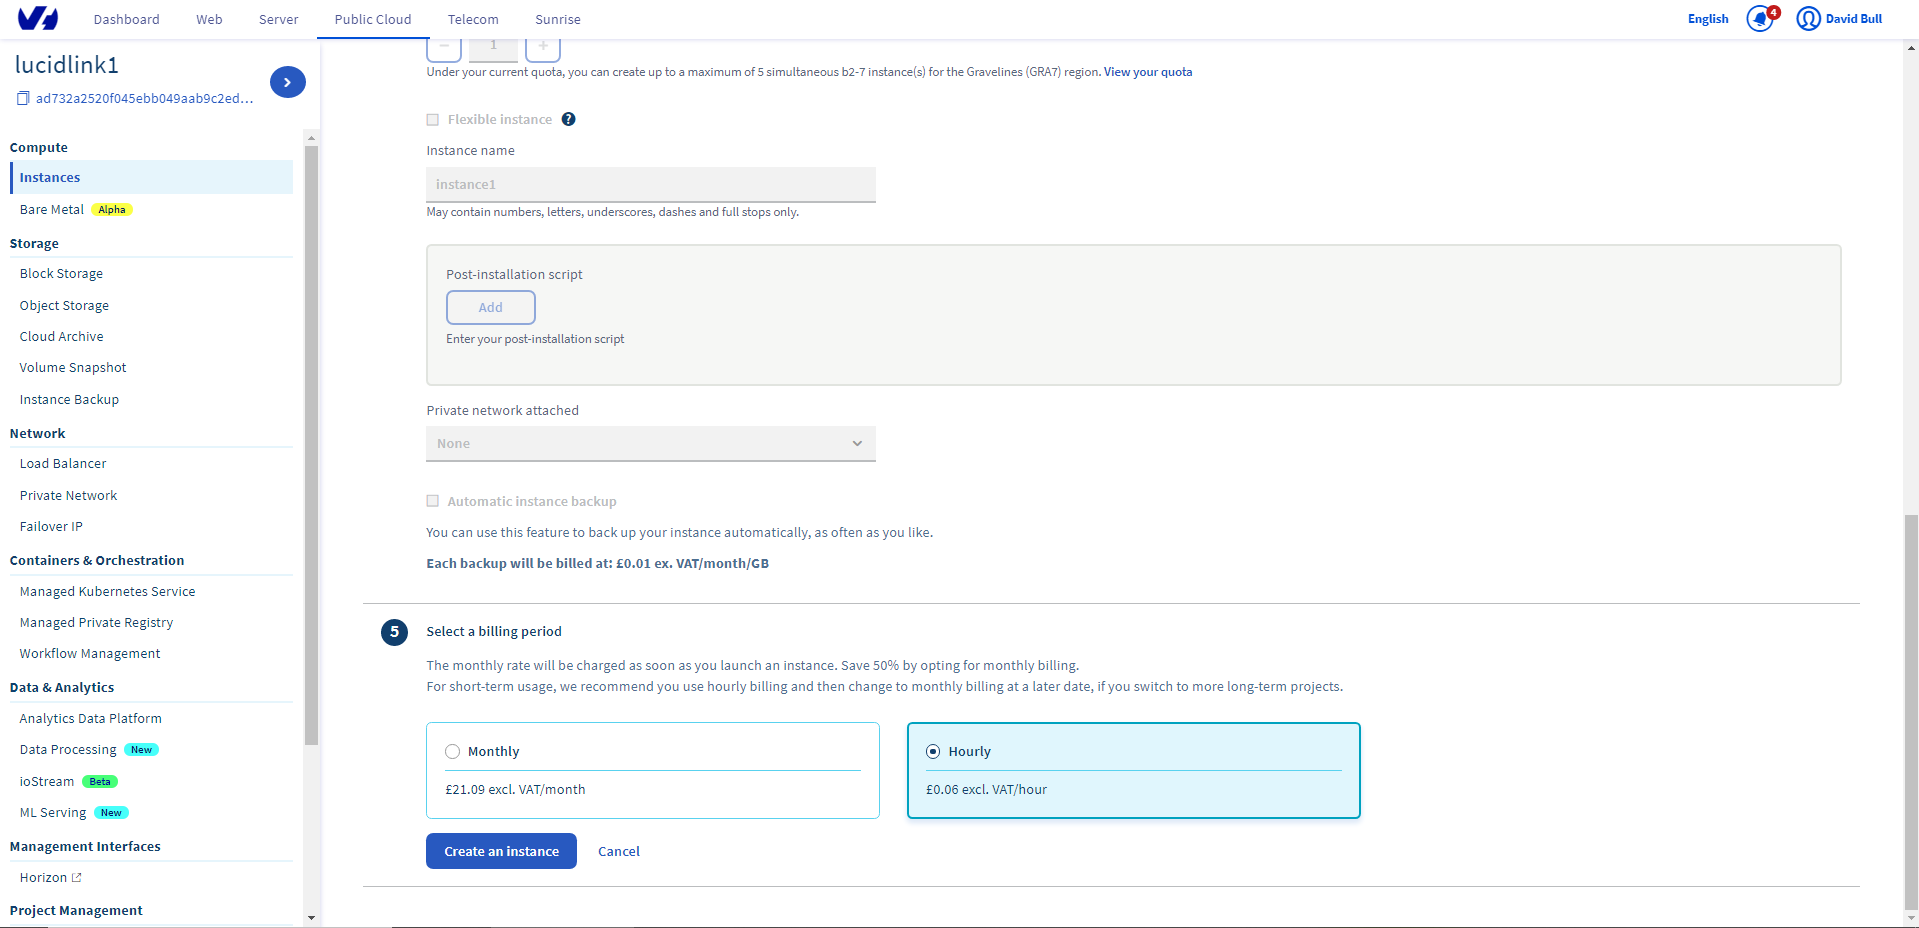
Task: Select the Public Cloud tab
Action: click(x=373, y=19)
